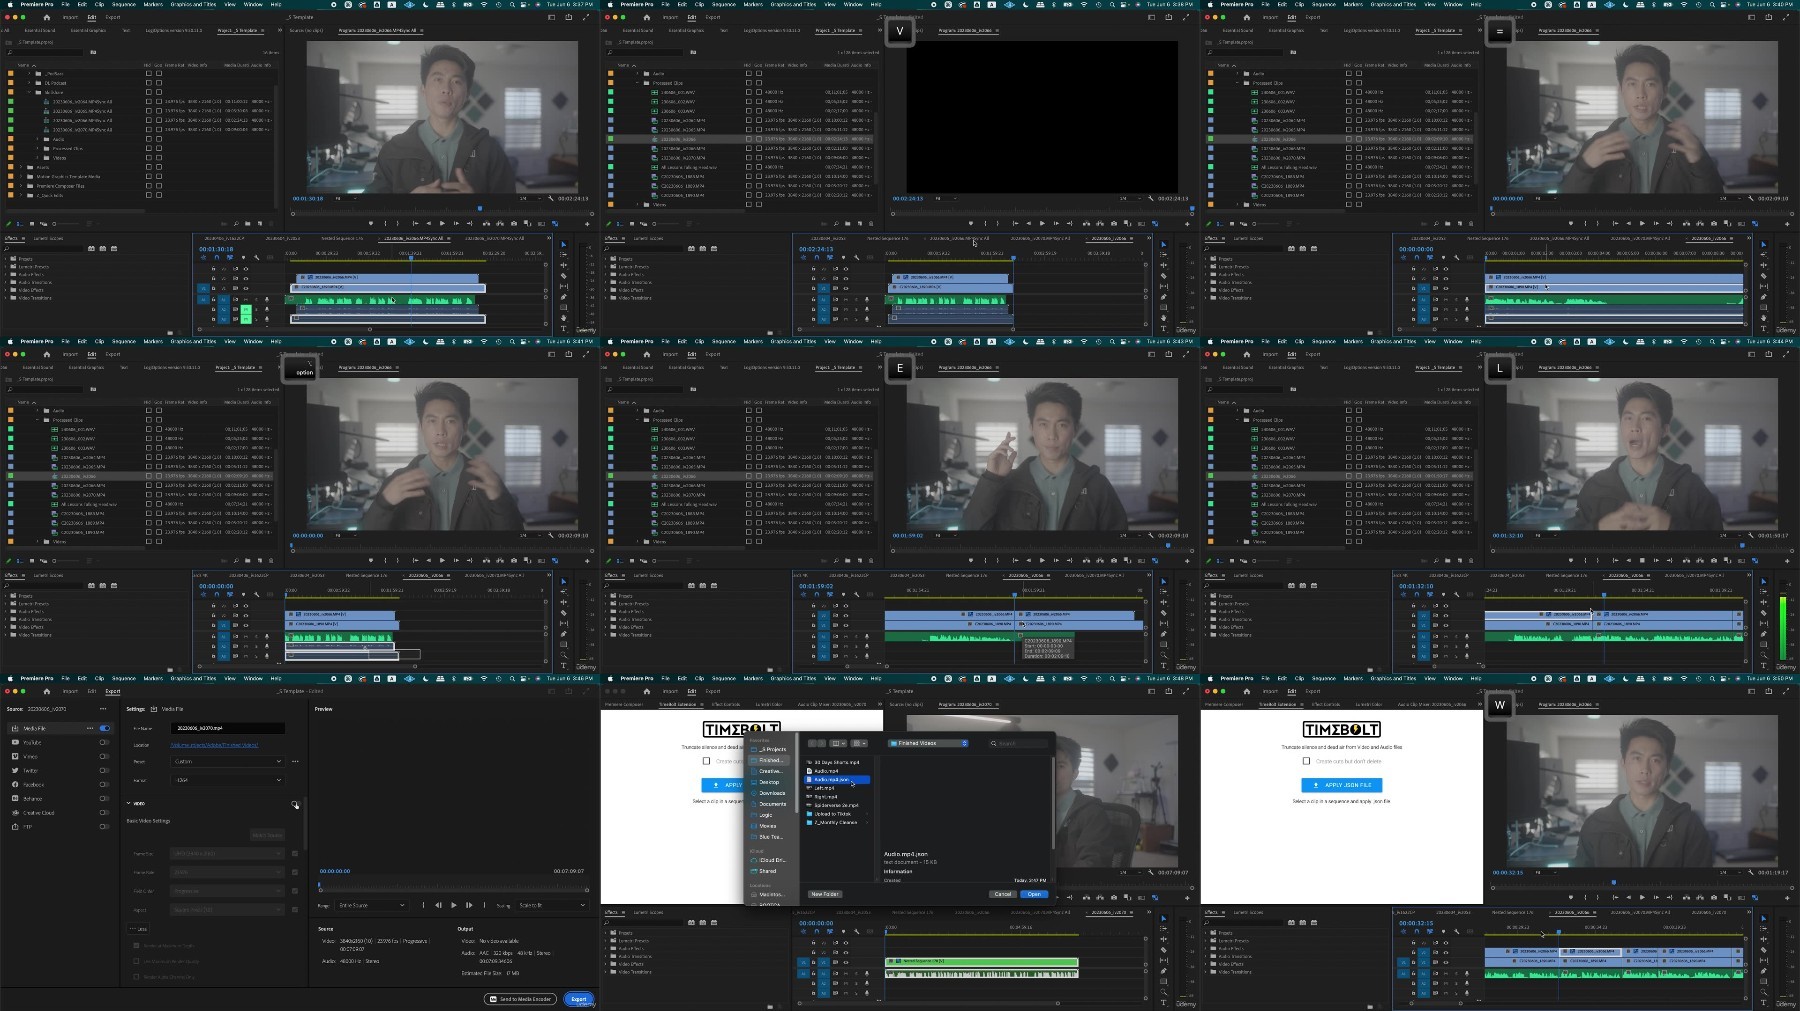Click Open in the file dialog
1800x1011 pixels.
pyautogui.click(x=1034, y=894)
